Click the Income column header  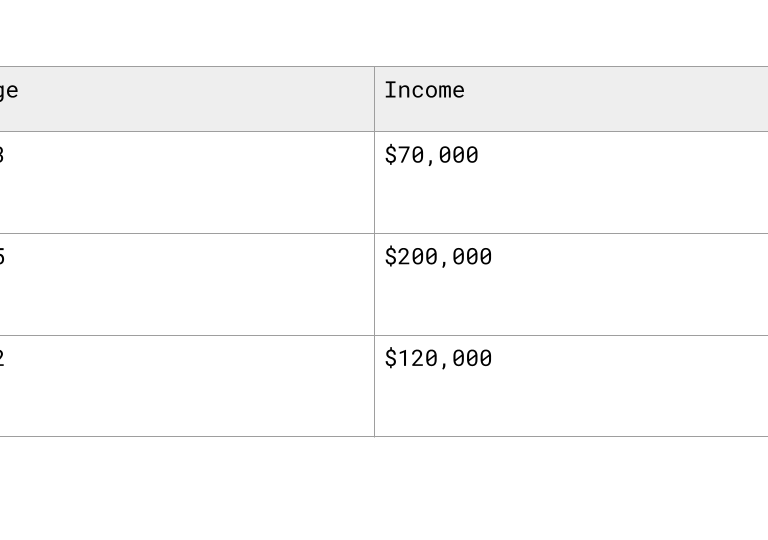tap(425, 90)
